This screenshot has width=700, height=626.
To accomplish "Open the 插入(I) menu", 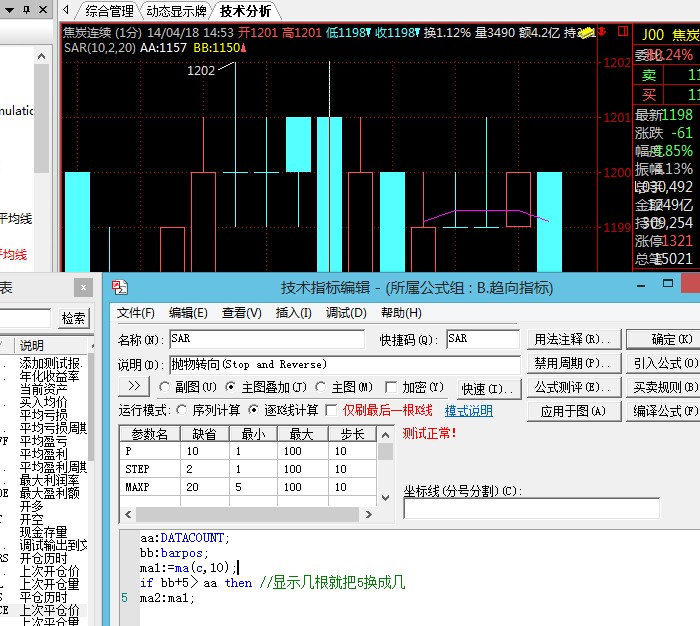I will click(x=293, y=313).
